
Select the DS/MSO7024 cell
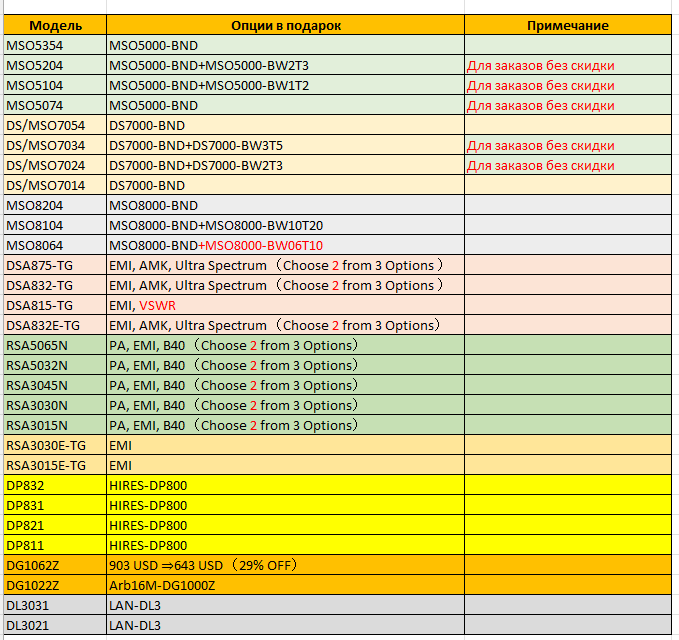pyautogui.click(x=55, y=165)
